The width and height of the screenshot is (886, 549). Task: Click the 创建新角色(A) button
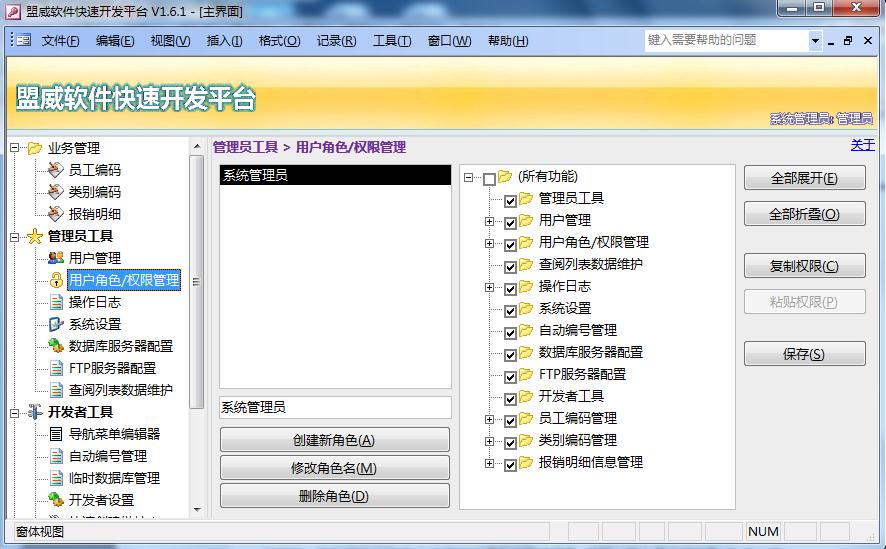tap(334, 440)
